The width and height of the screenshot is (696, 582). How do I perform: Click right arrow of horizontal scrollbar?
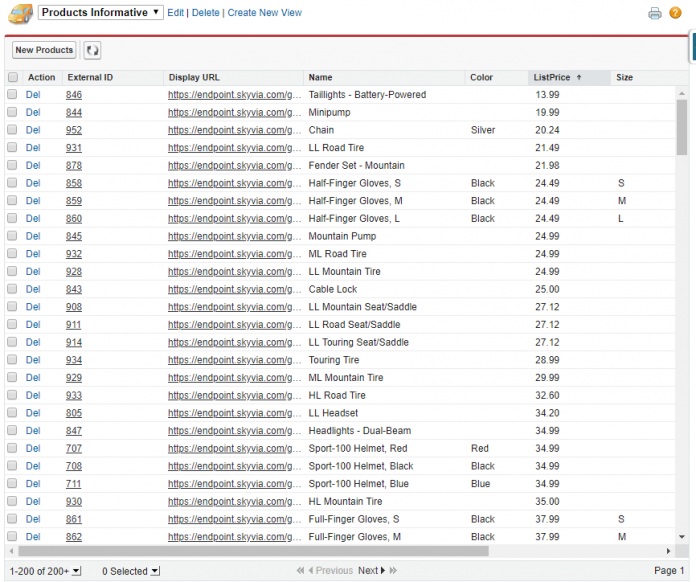(x=669, y=551)
